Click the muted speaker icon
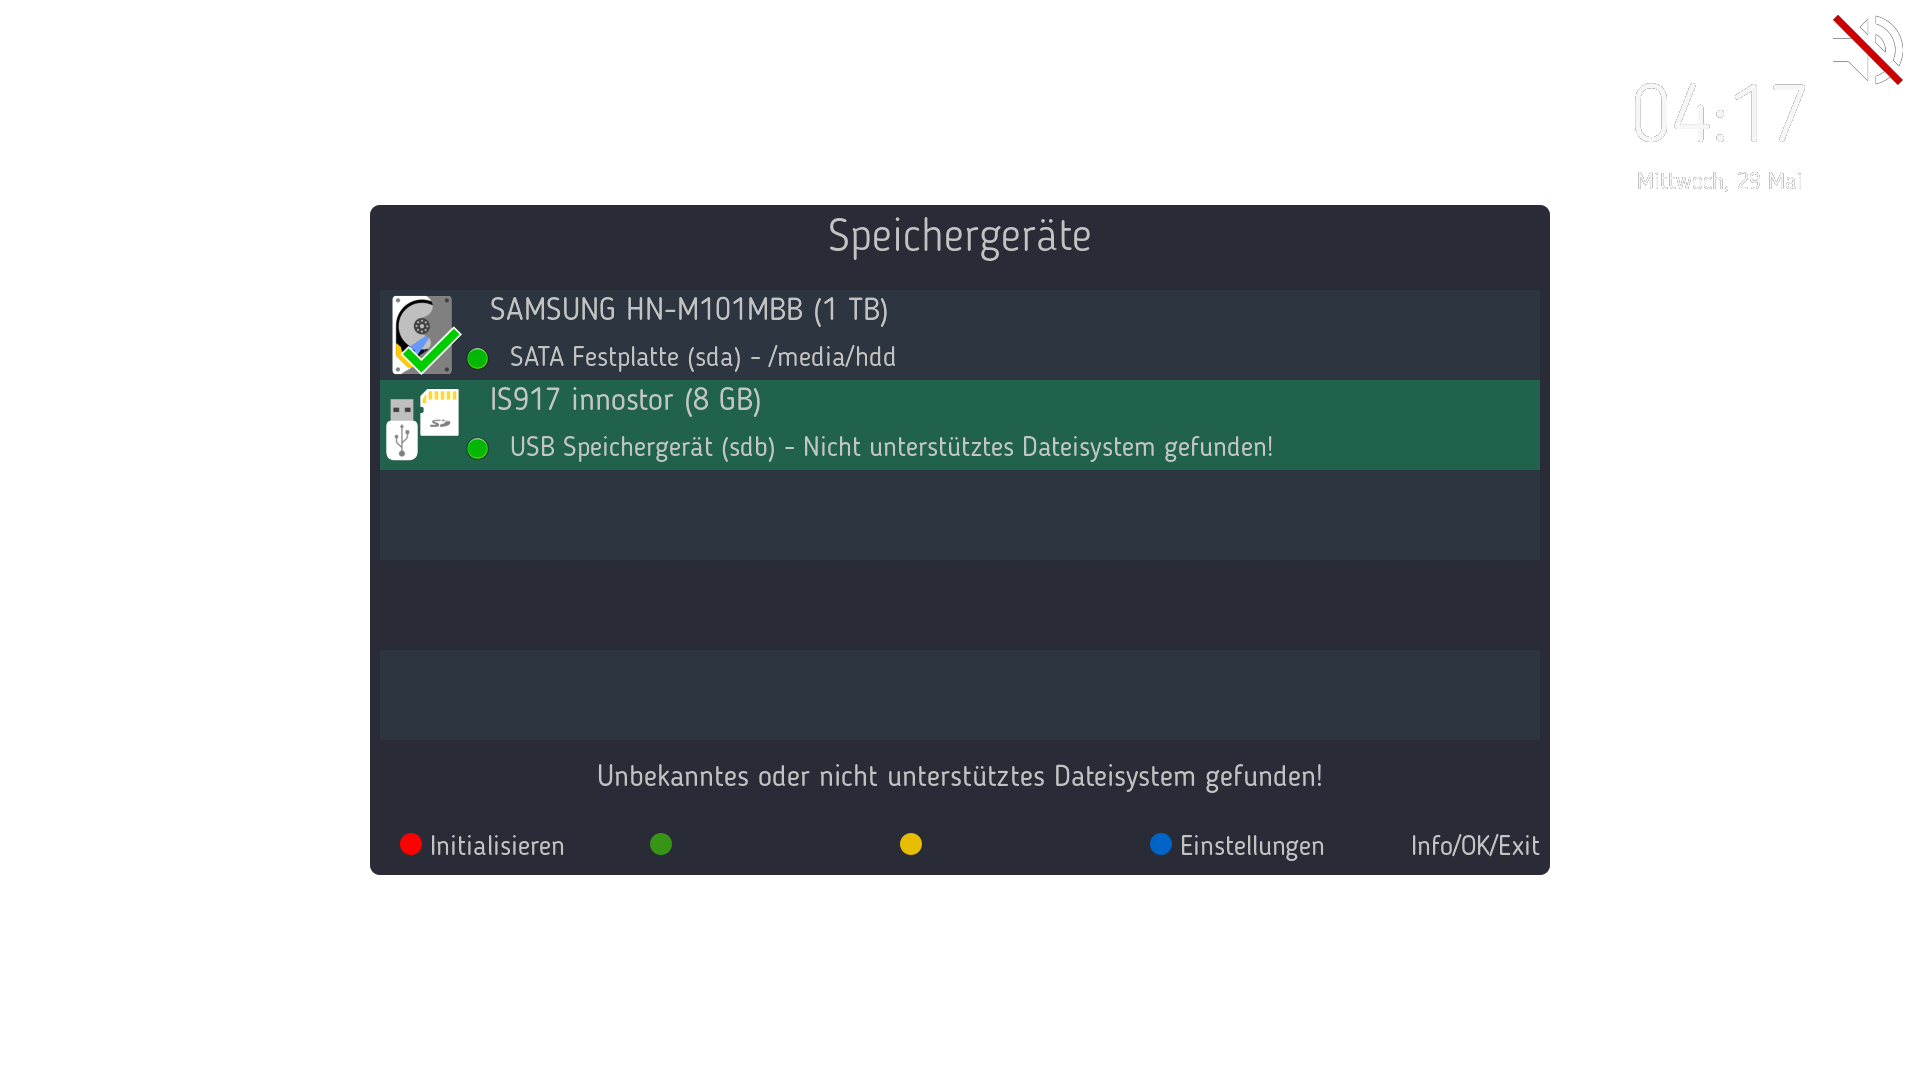Screen dimensions: 1920x1080 pos(1866,49)
